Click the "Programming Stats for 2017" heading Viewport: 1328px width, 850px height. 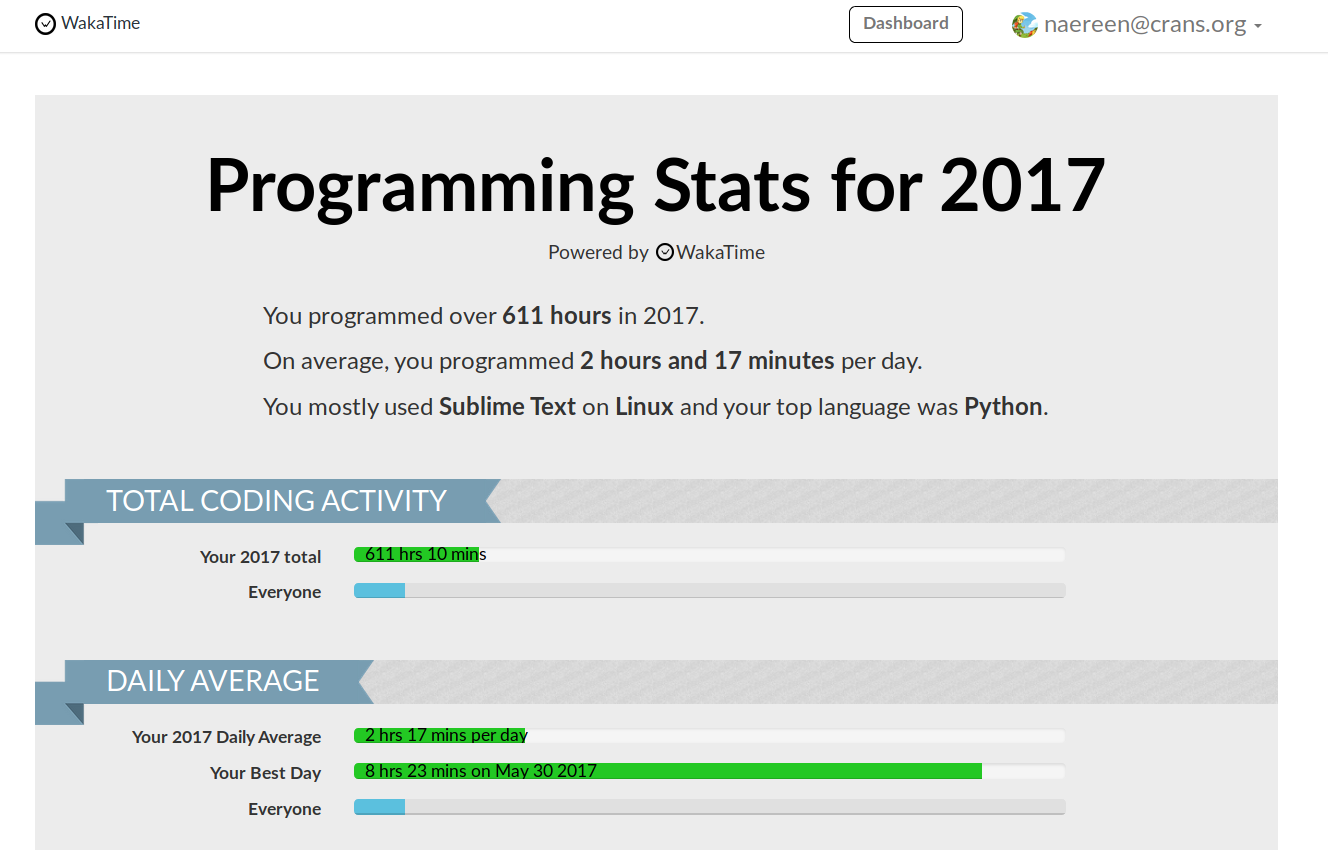tap(656, 185)
